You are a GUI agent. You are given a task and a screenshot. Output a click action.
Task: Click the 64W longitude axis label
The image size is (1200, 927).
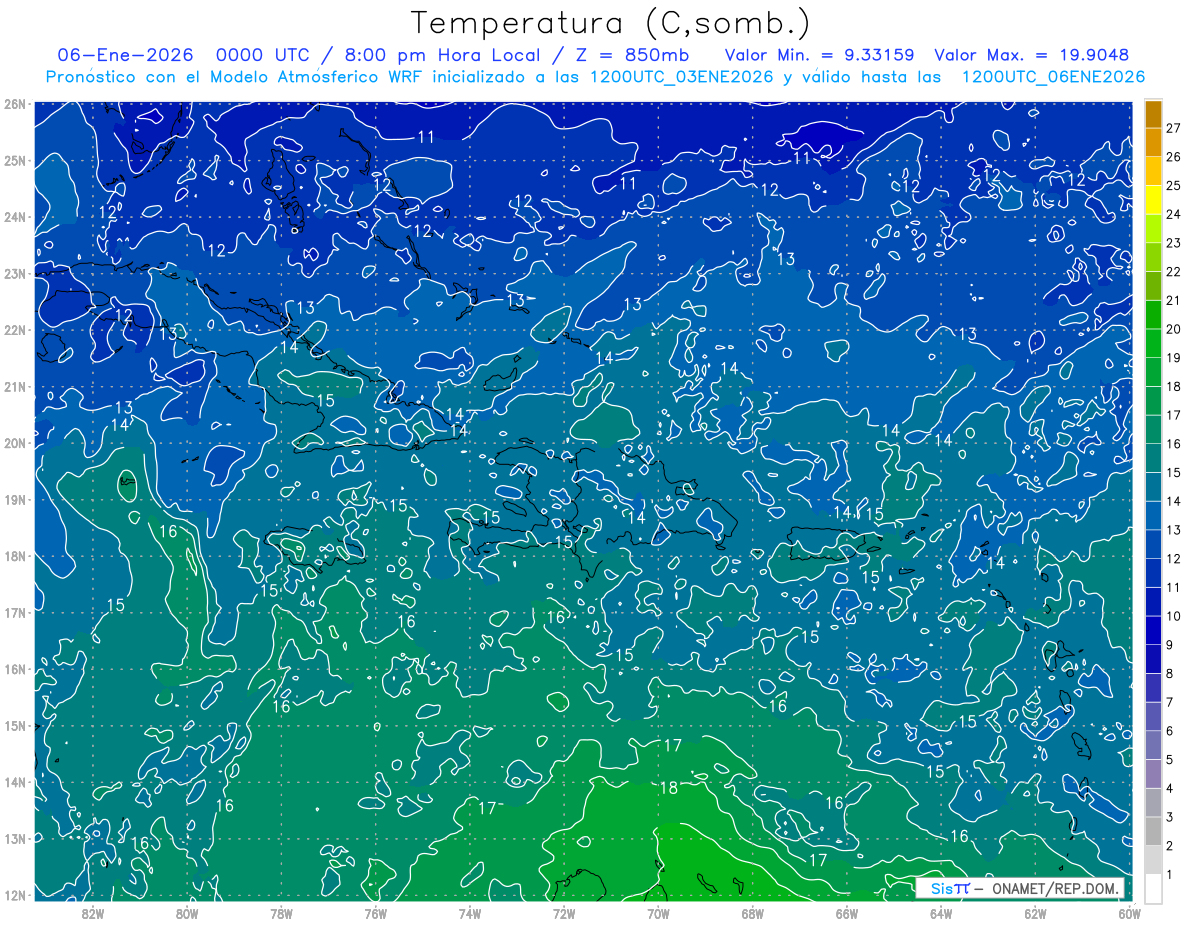click(940, 912)
